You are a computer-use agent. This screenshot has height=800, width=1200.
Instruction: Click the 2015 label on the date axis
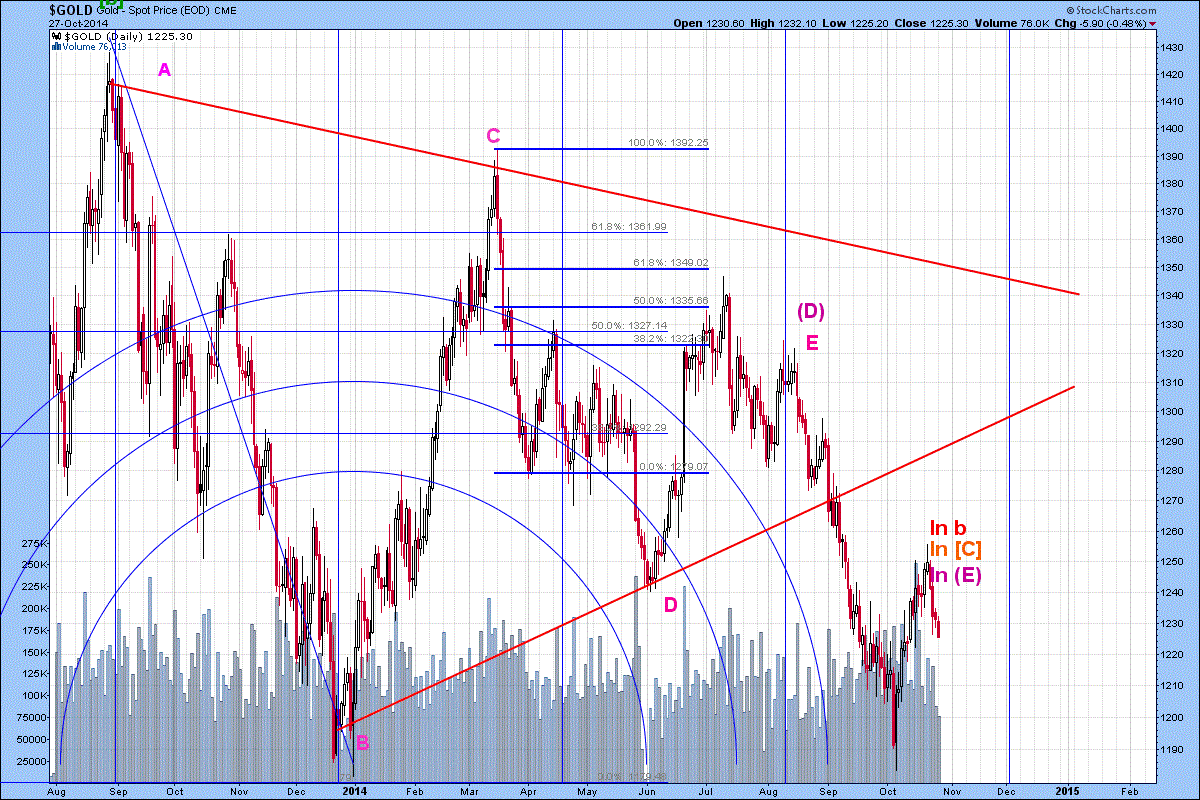[1068, 790]
